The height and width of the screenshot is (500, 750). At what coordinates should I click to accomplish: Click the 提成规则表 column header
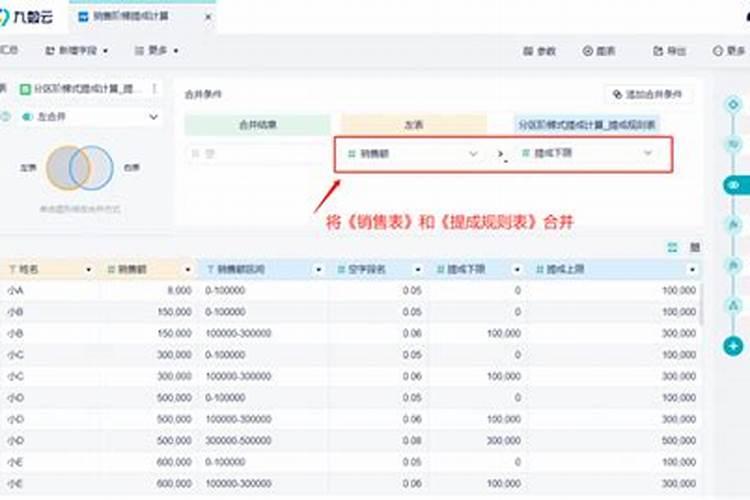click(586, 125)
